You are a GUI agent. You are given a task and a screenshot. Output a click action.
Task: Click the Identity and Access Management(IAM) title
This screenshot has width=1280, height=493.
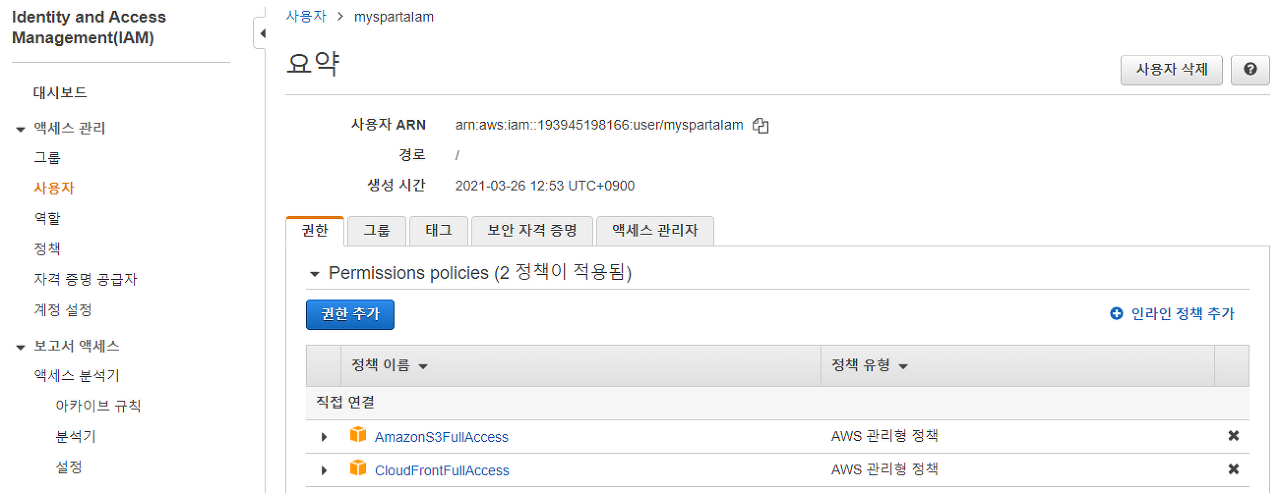pyautogui.click(x=89, y=28)
